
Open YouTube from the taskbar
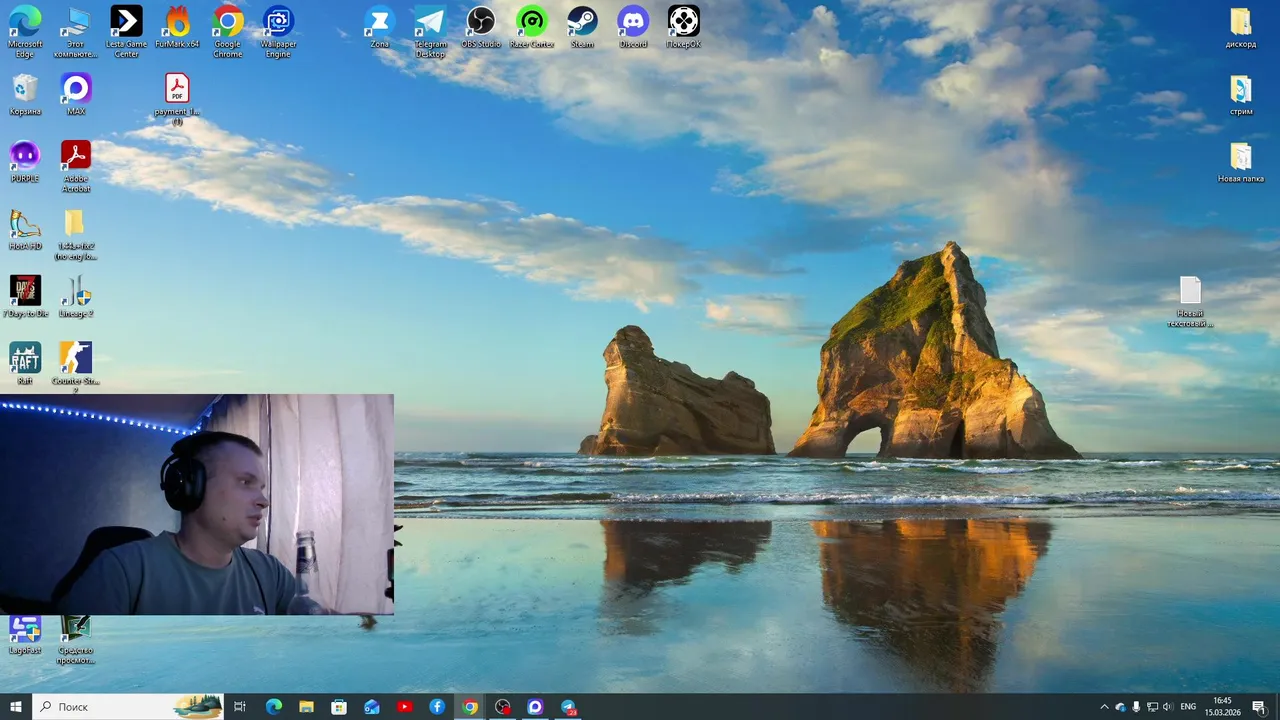[x=404, y=707]
